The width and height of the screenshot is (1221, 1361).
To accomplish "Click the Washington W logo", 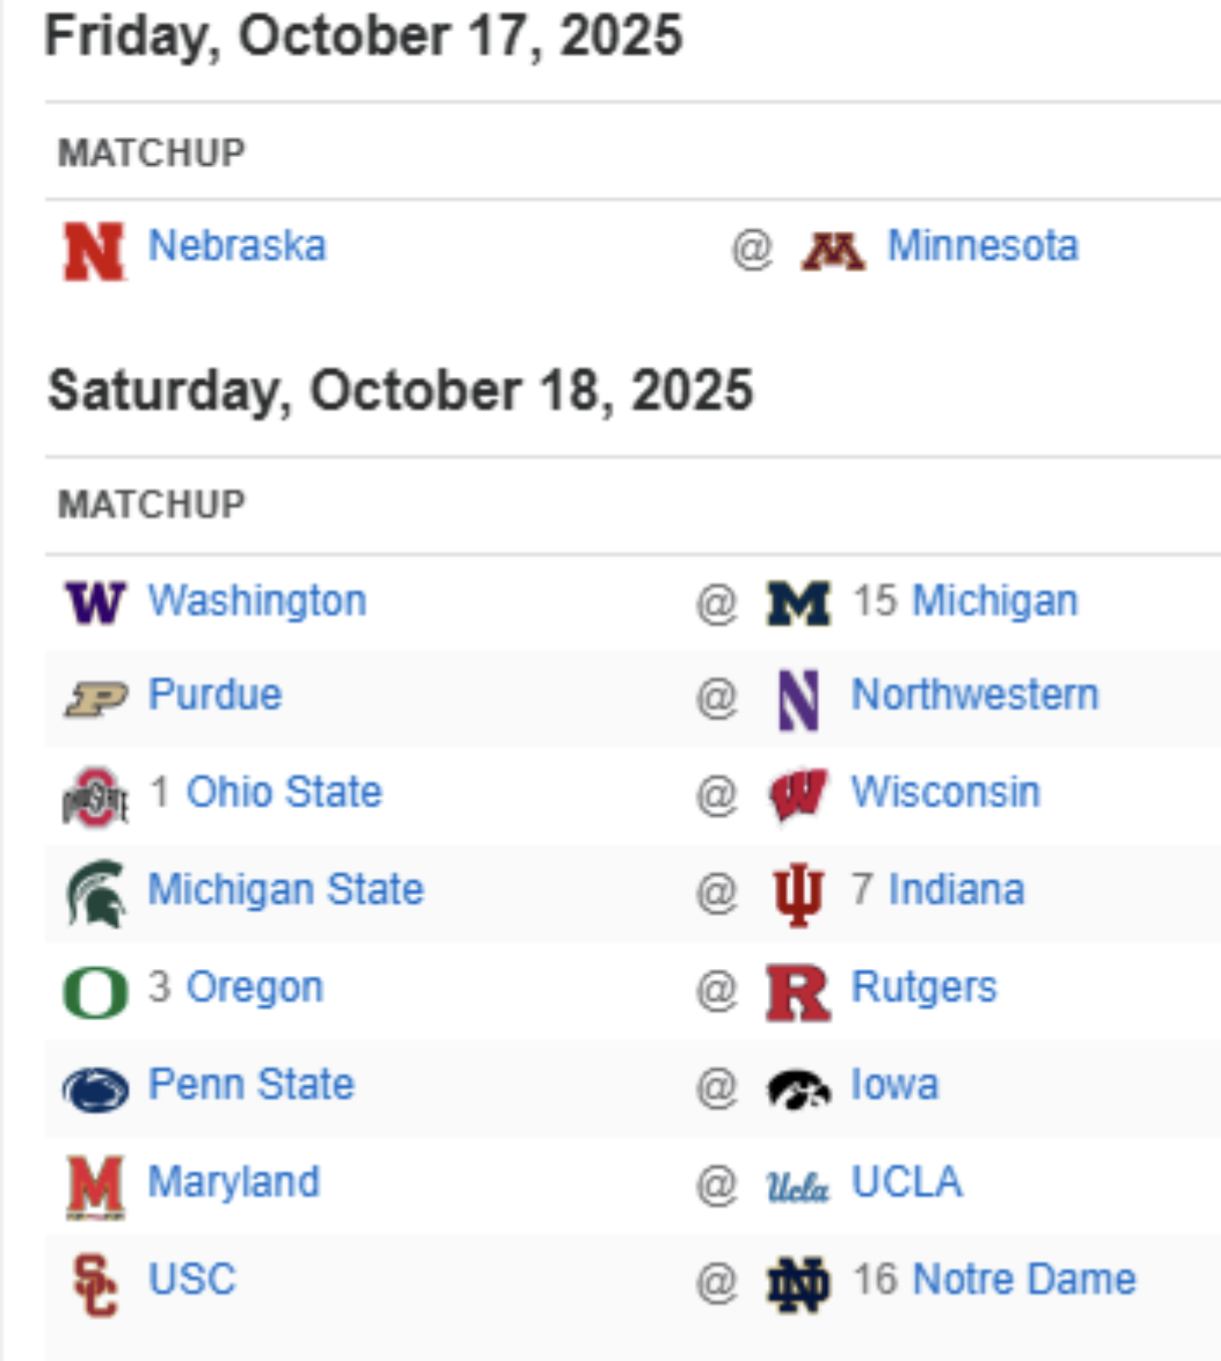I will click(95, 603).
